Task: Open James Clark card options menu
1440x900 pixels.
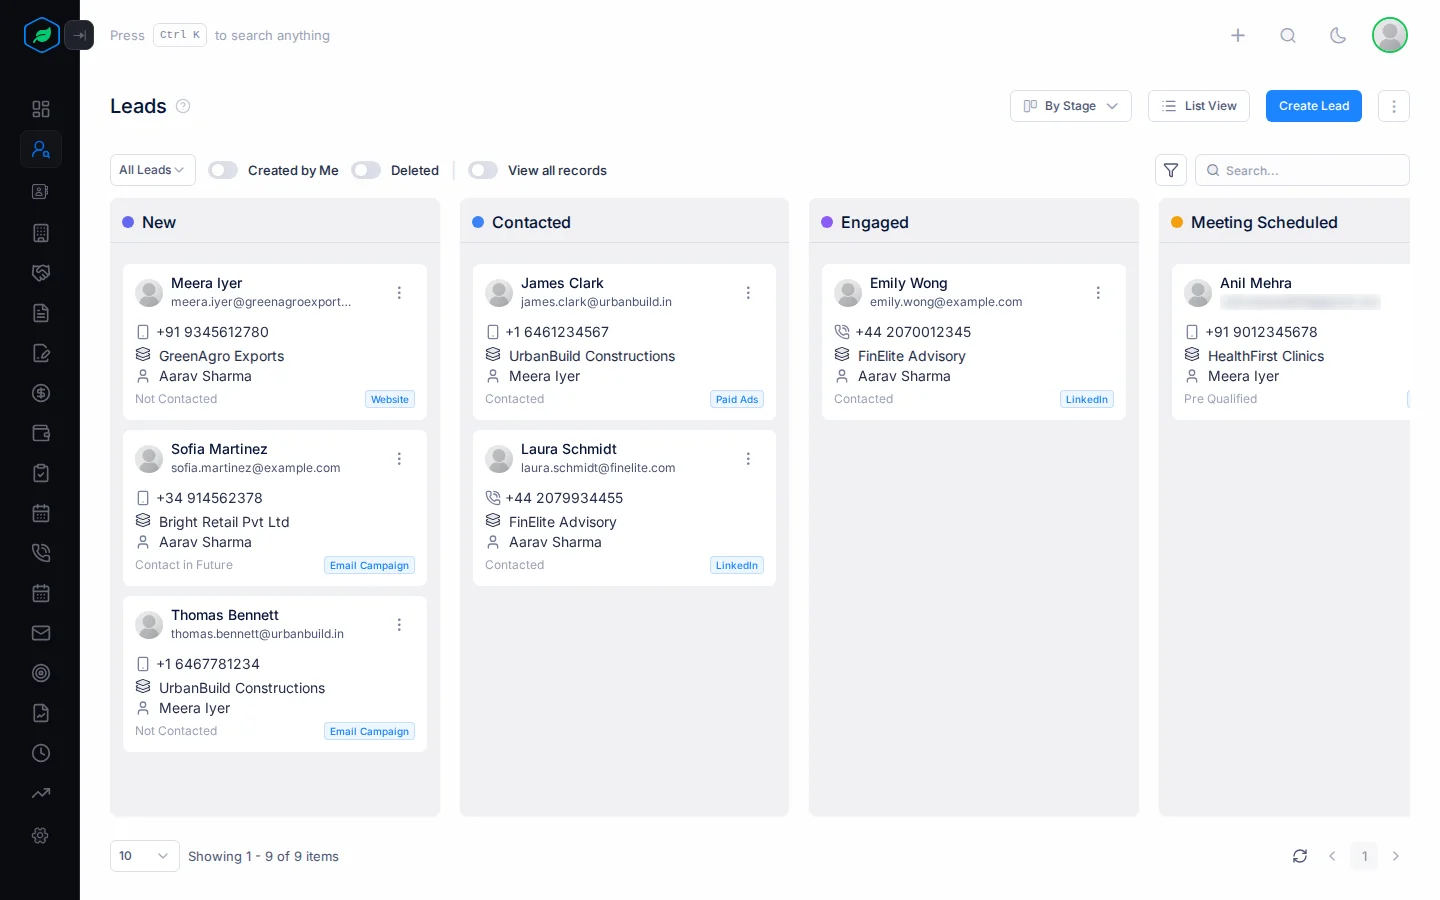Action: [748, 293]
